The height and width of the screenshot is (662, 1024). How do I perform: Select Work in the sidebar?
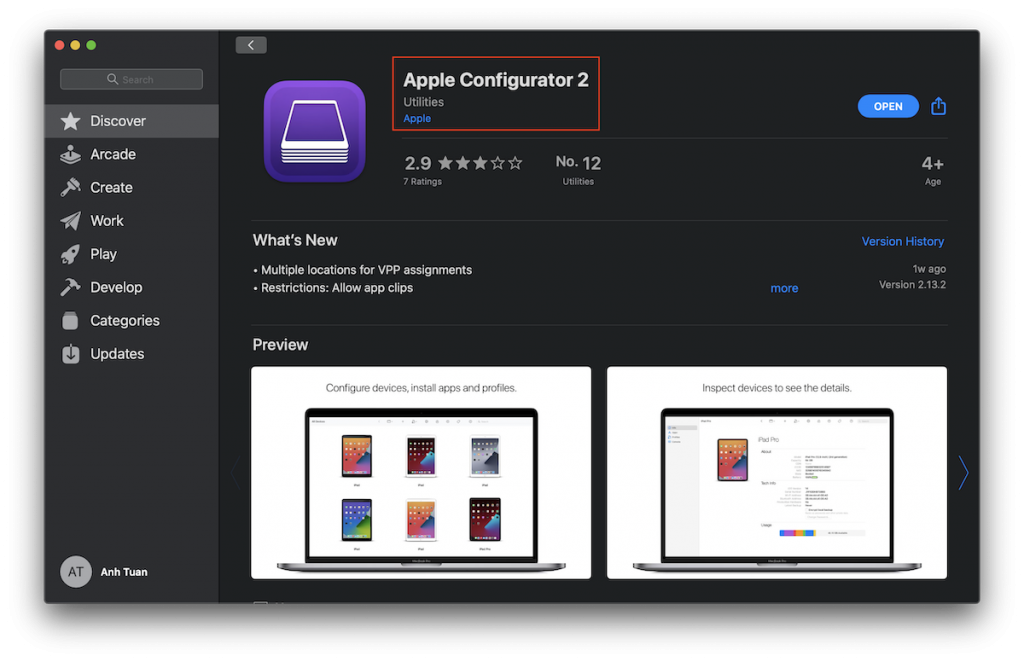106,220
